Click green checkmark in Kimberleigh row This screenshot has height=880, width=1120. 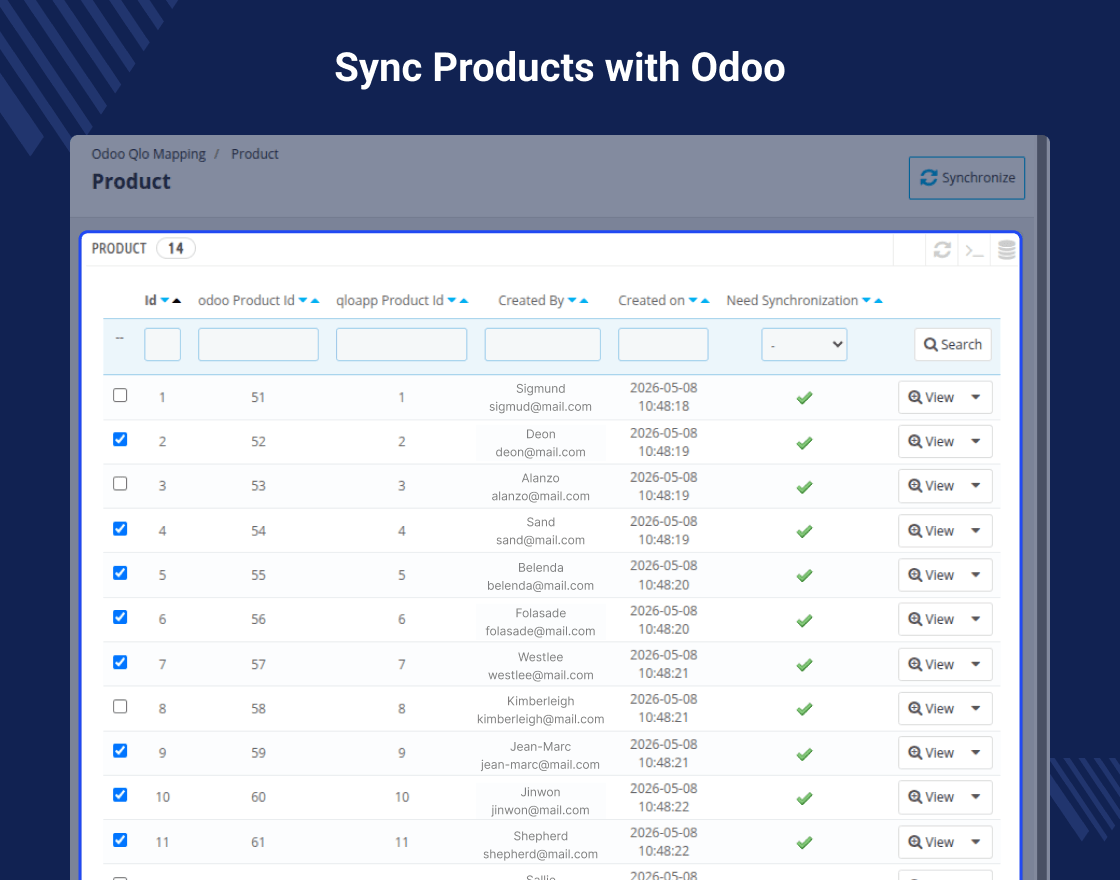(804, 709)
